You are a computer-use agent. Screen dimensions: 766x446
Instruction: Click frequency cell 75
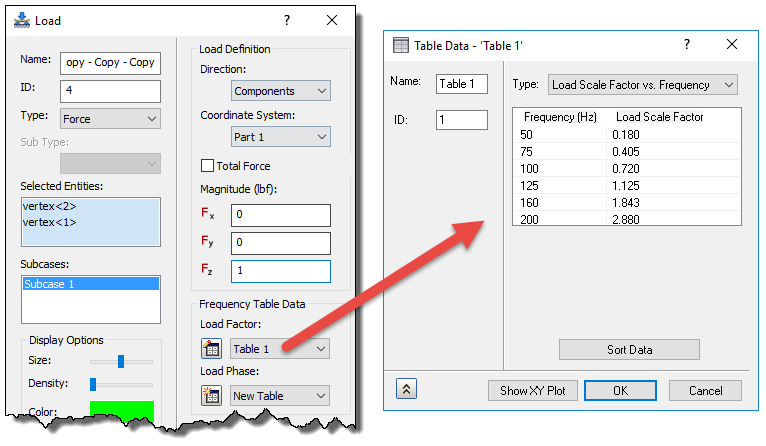(x=560, y=151)
